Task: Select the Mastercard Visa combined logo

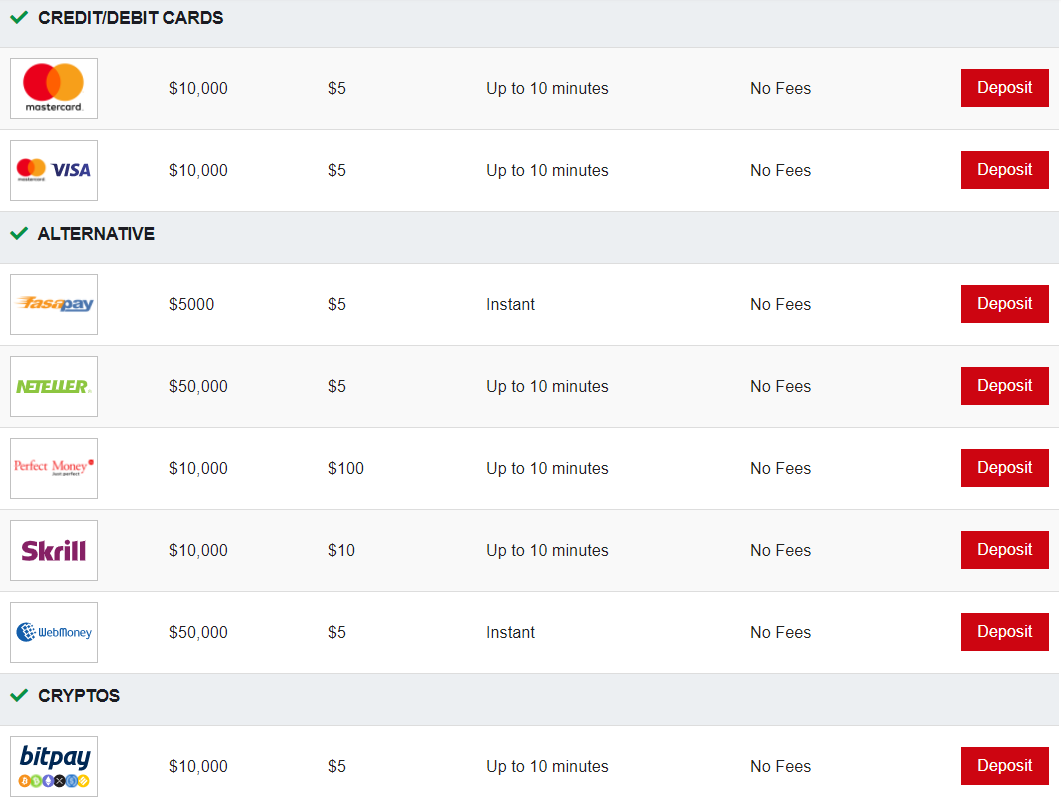Action: 54,170
